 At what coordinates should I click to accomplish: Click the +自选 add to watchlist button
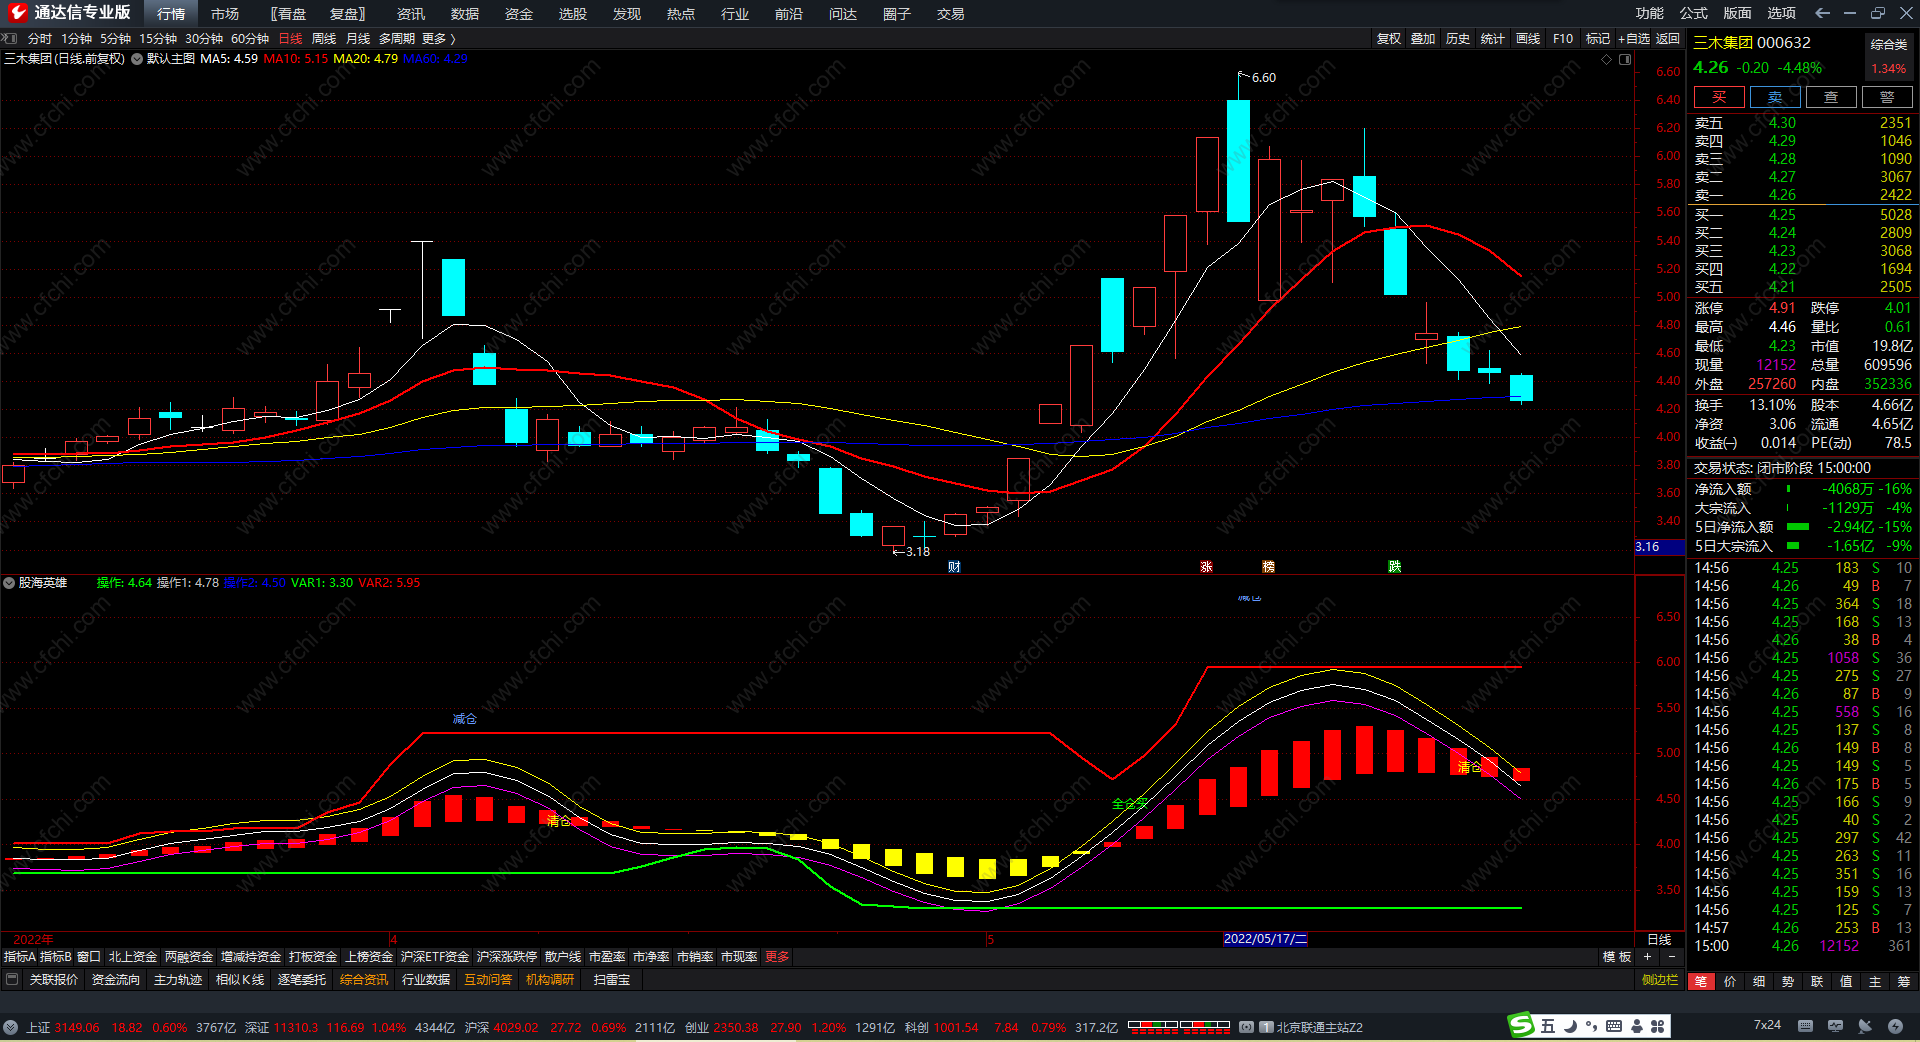pyautogui.click(x=1634, y=39)
